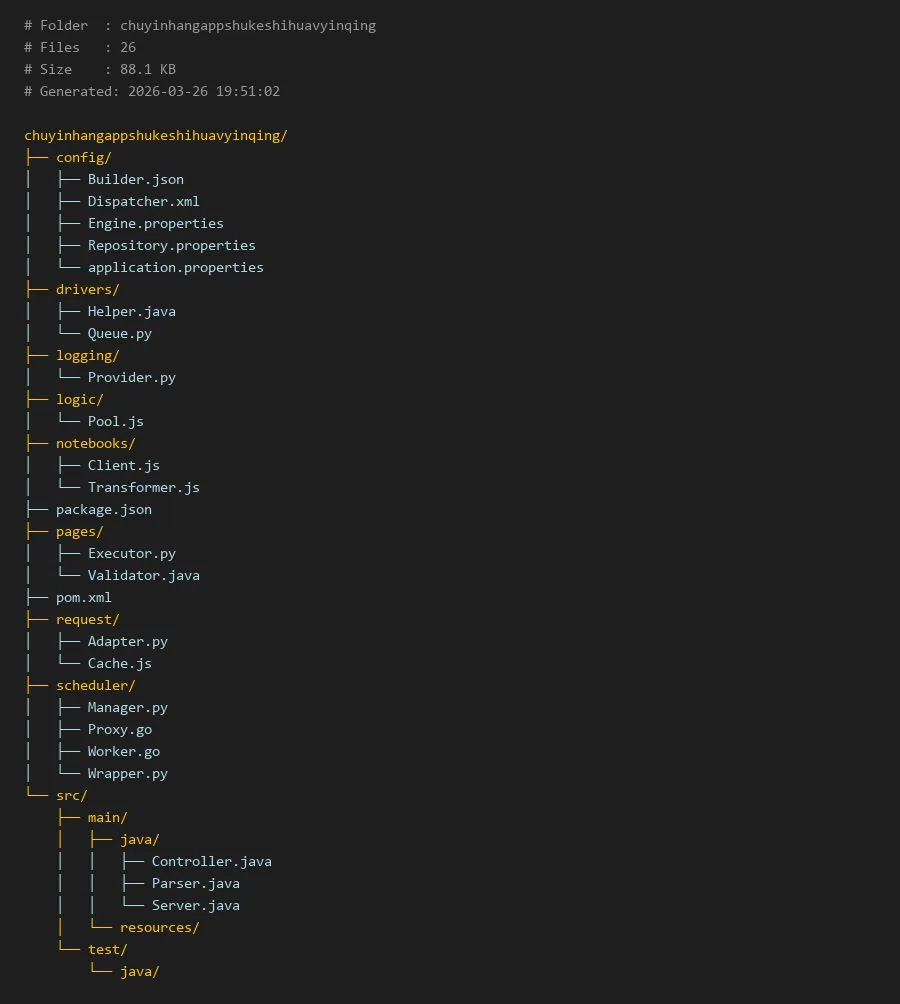Select Builder.json in the tree
The image size is (900, 1004).
(x=135, y=179)
